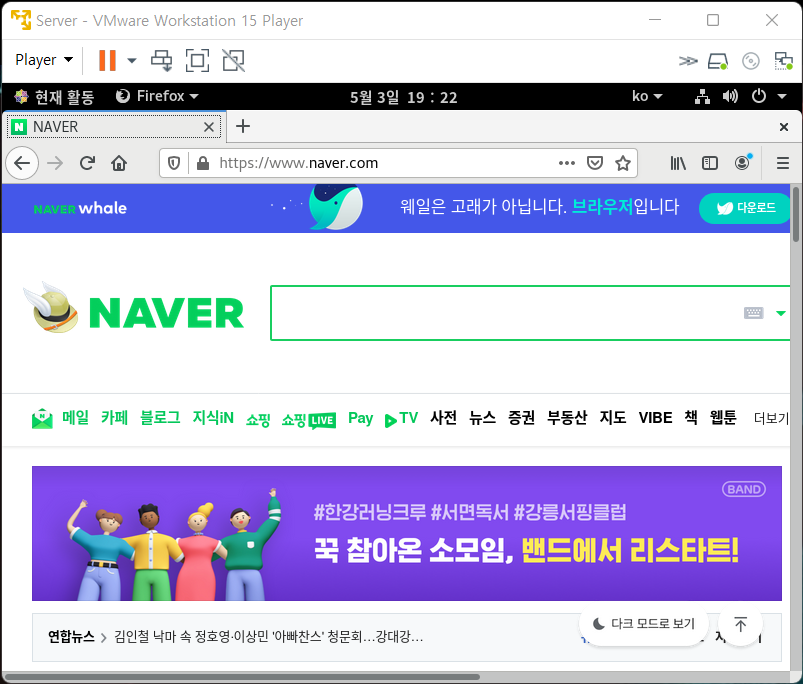The width and height of the screenshot is (803, 684).
Task: Open on-screen keyboard icon in search box
Action: click(753, 313)
